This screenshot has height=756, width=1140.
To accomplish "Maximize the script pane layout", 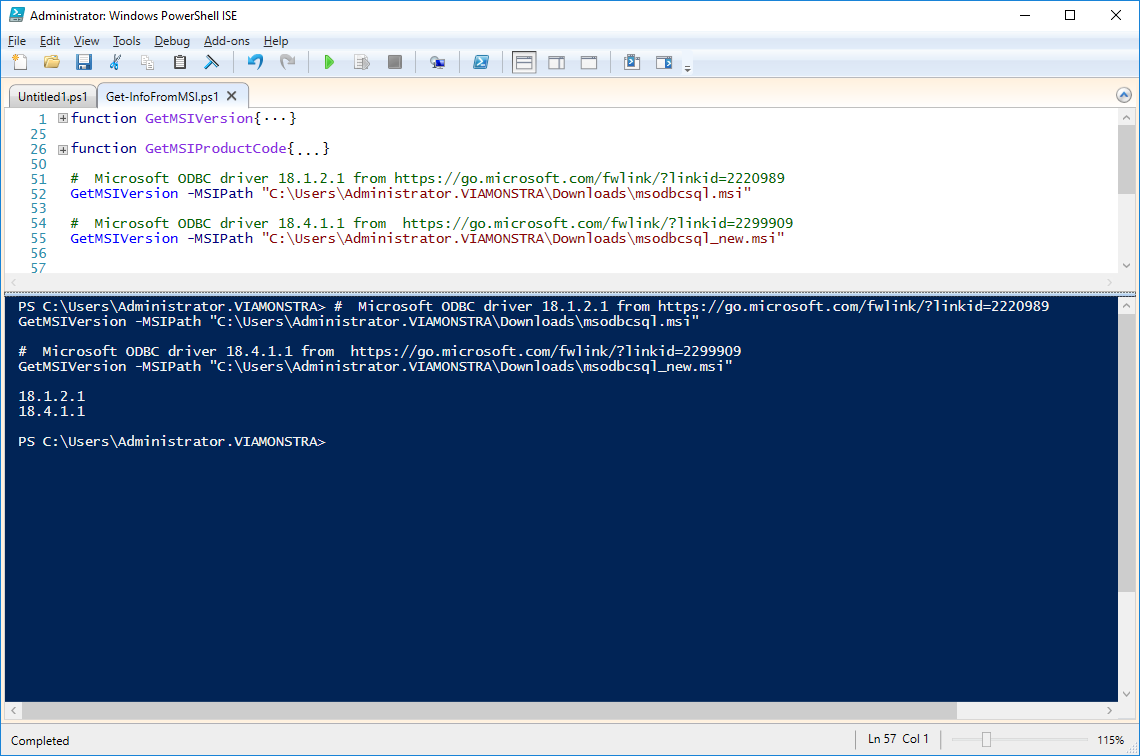I will (589, 63).
